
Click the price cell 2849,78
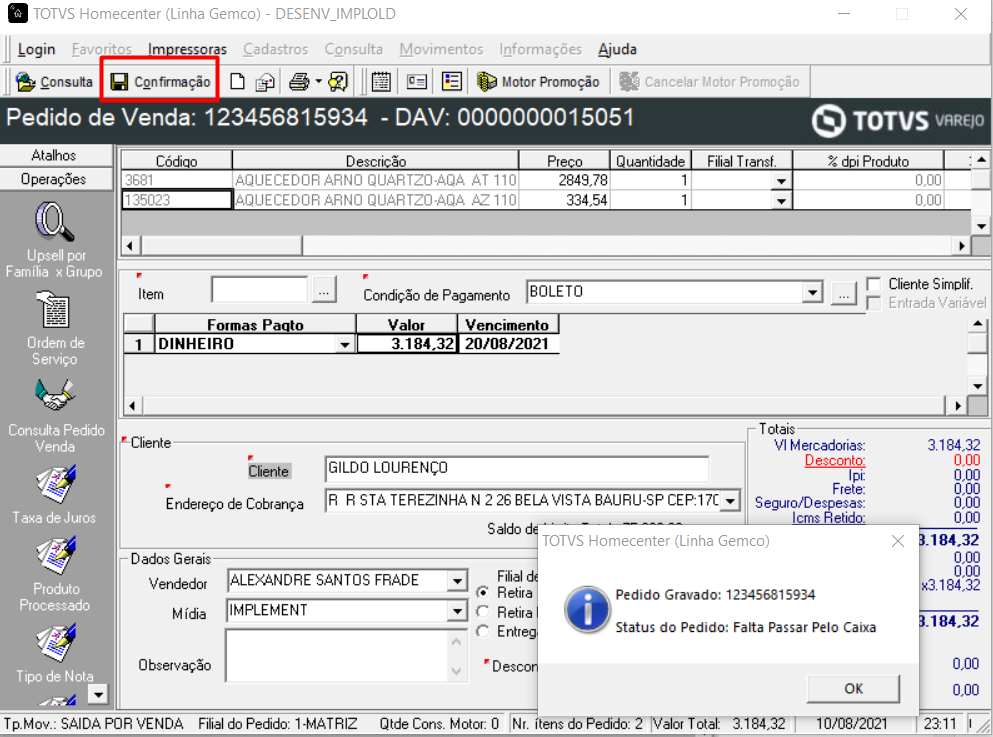point(564,180)
